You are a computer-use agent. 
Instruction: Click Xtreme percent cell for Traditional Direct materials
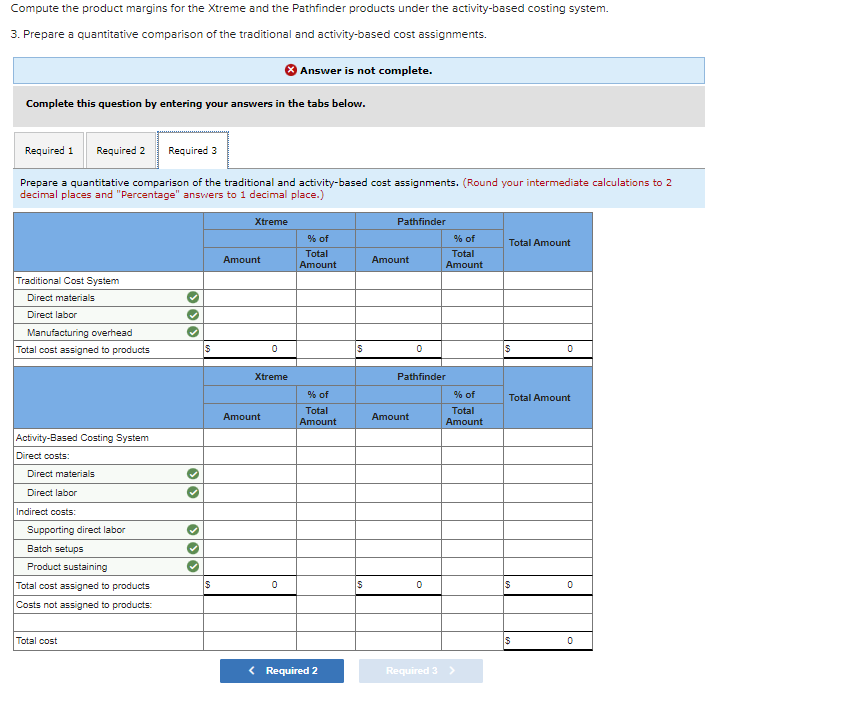tap(326, 297)
